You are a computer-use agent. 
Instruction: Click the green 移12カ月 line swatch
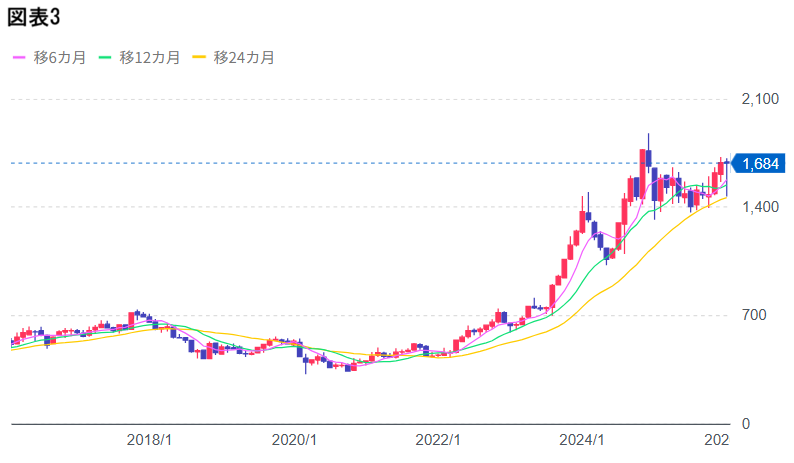[x=106, y=58]
